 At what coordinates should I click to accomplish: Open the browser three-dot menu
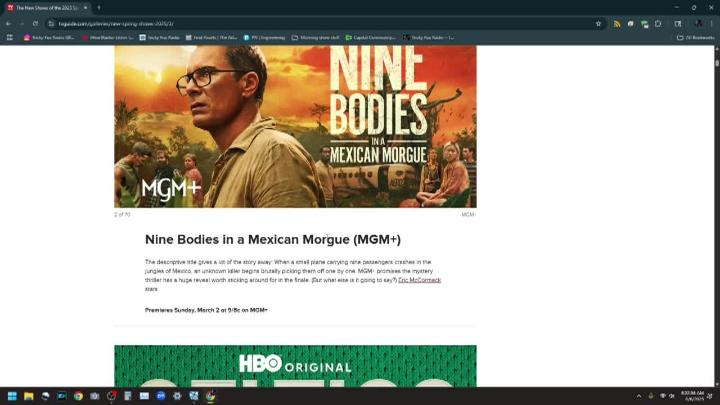coord(712,23)
